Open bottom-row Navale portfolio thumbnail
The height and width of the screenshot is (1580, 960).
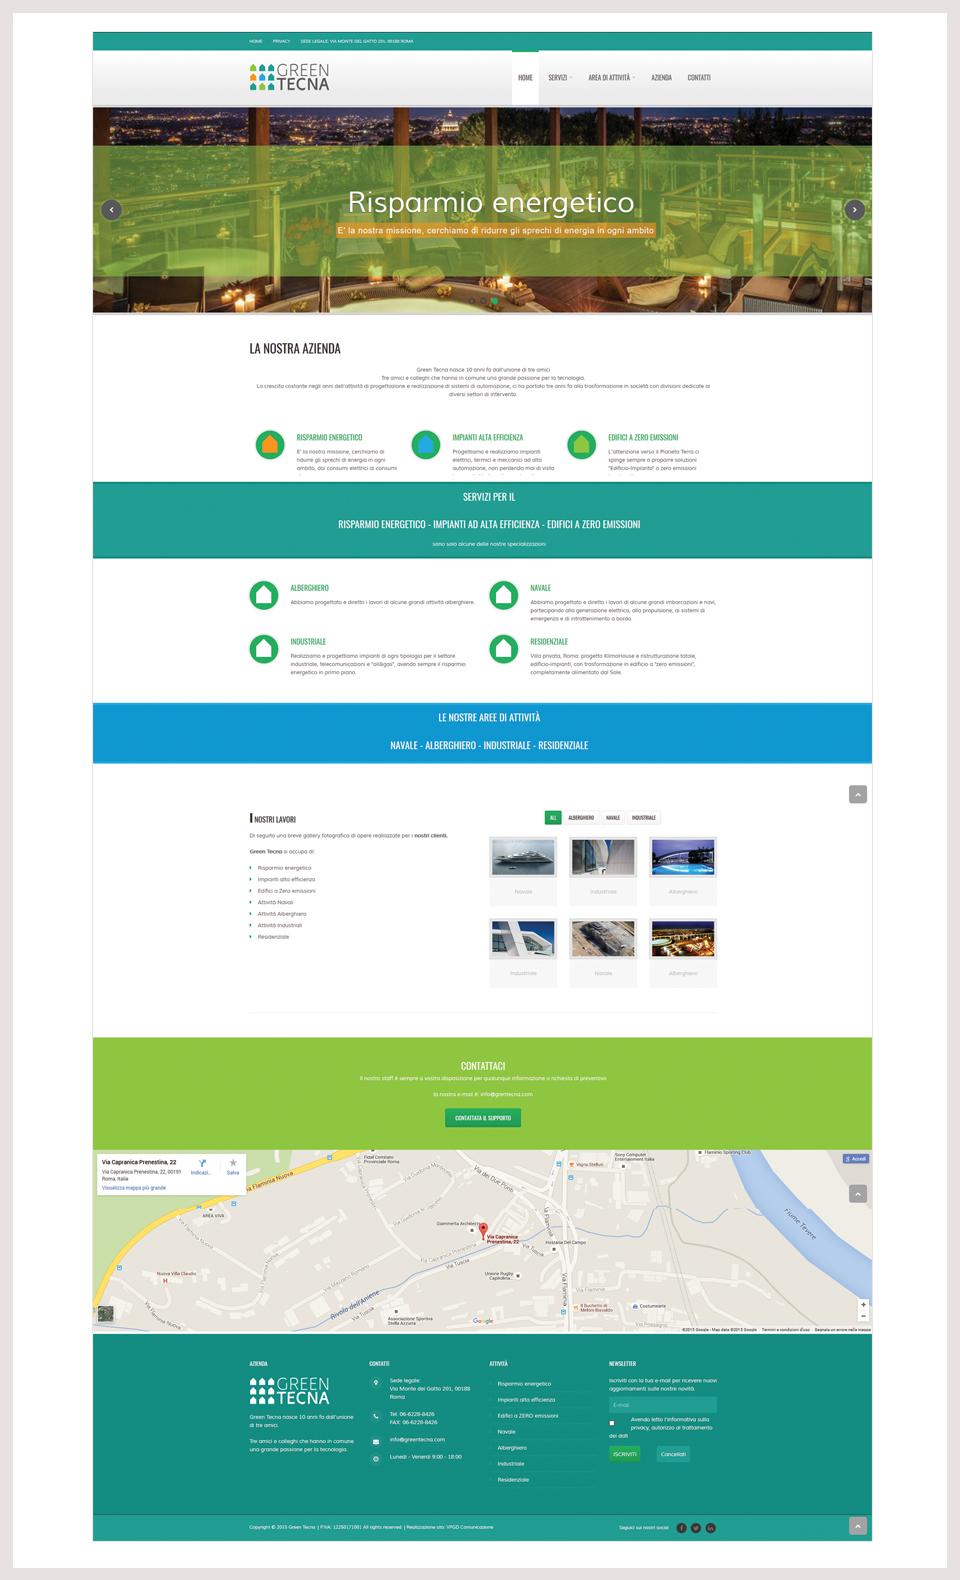tap(603, 939)
